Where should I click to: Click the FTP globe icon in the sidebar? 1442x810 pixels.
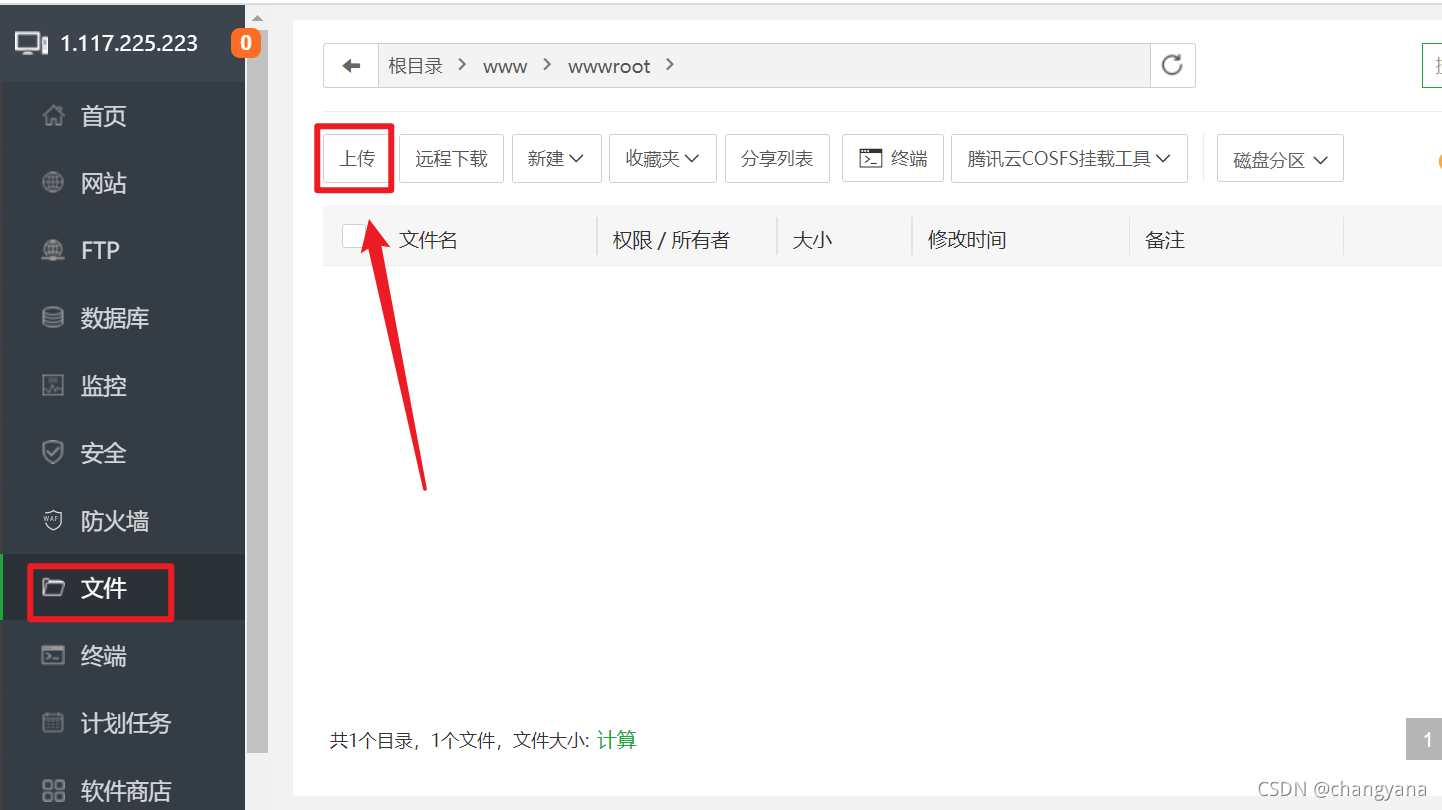(x=53, y=250)
